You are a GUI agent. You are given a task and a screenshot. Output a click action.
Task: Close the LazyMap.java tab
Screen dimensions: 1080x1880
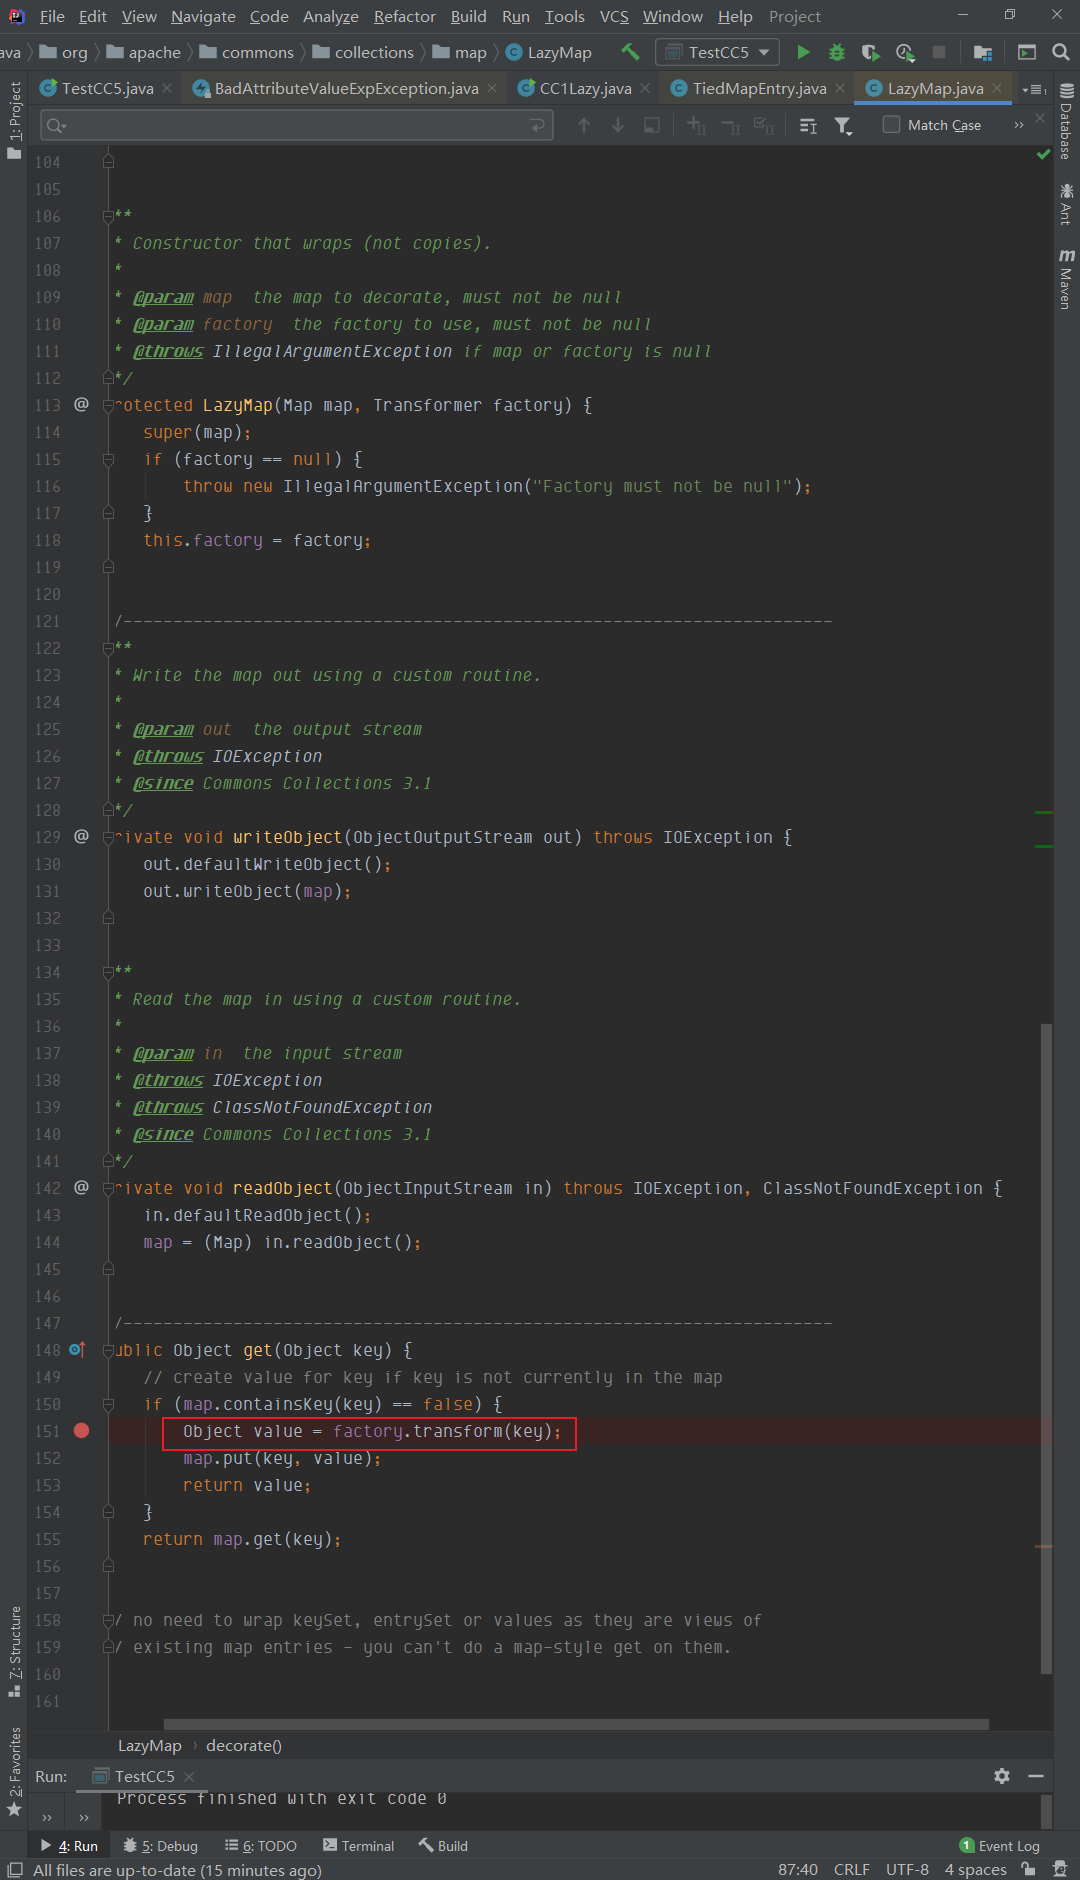[997, 88]
